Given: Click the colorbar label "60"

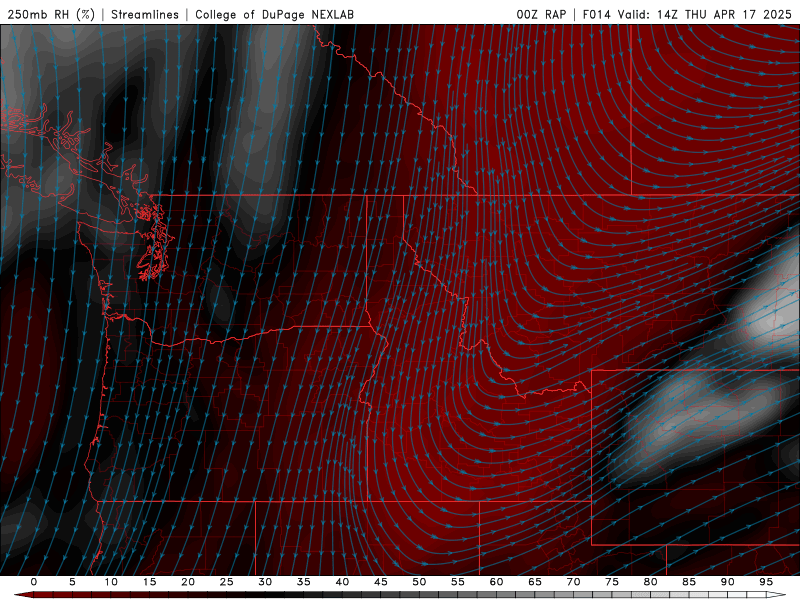Looking at the screenshot, I should point(496,582).
